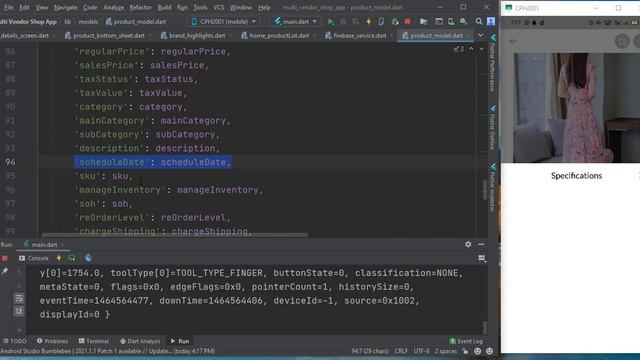The image size is (640, 360).
Task: Click the Run console layout options icon
Action: (482, 258)
